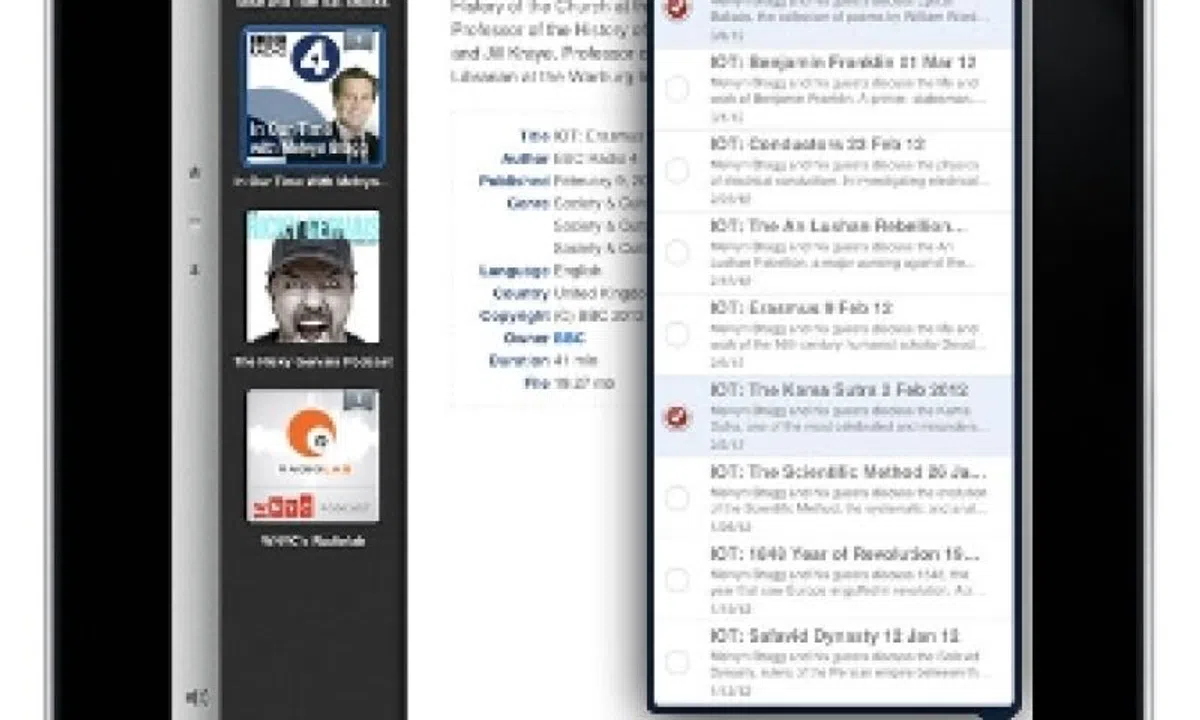
Task: Open WNYC's Radiolab podcast artwork
Action: click(x=315, y=455)
